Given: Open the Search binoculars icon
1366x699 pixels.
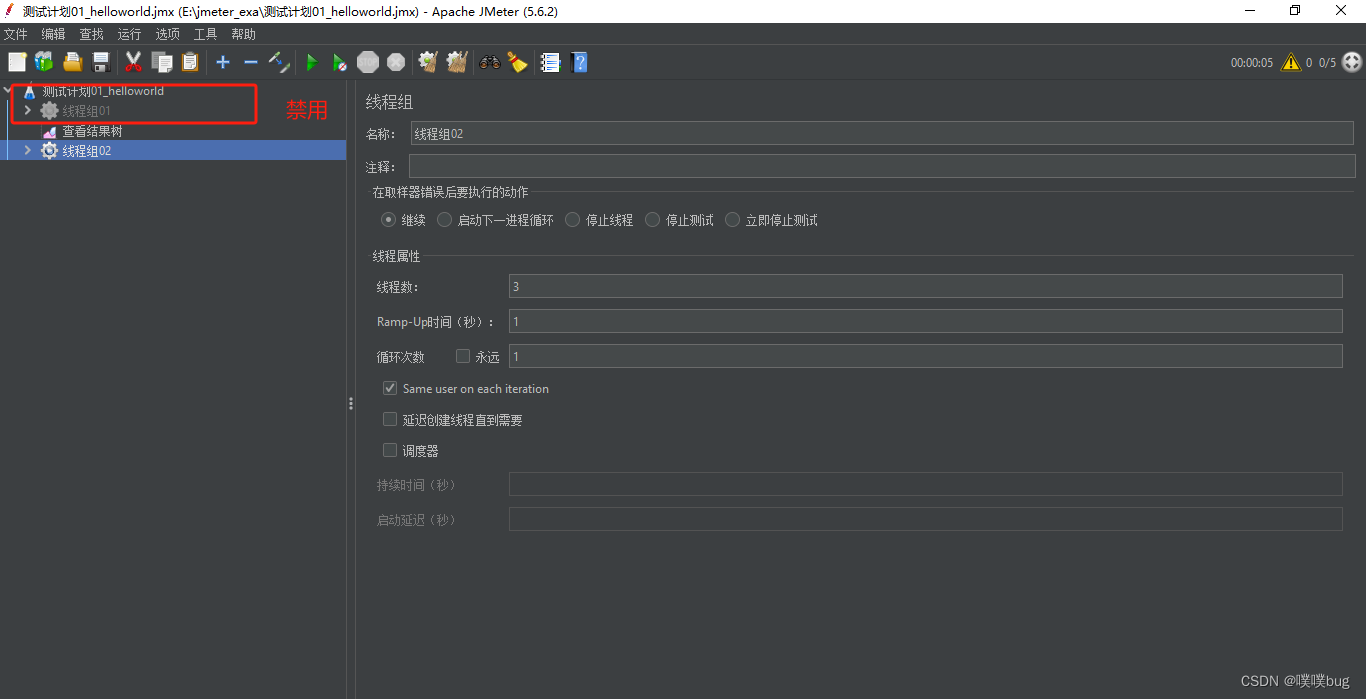Looking at the screenshot, I should [x=489, y=61].
